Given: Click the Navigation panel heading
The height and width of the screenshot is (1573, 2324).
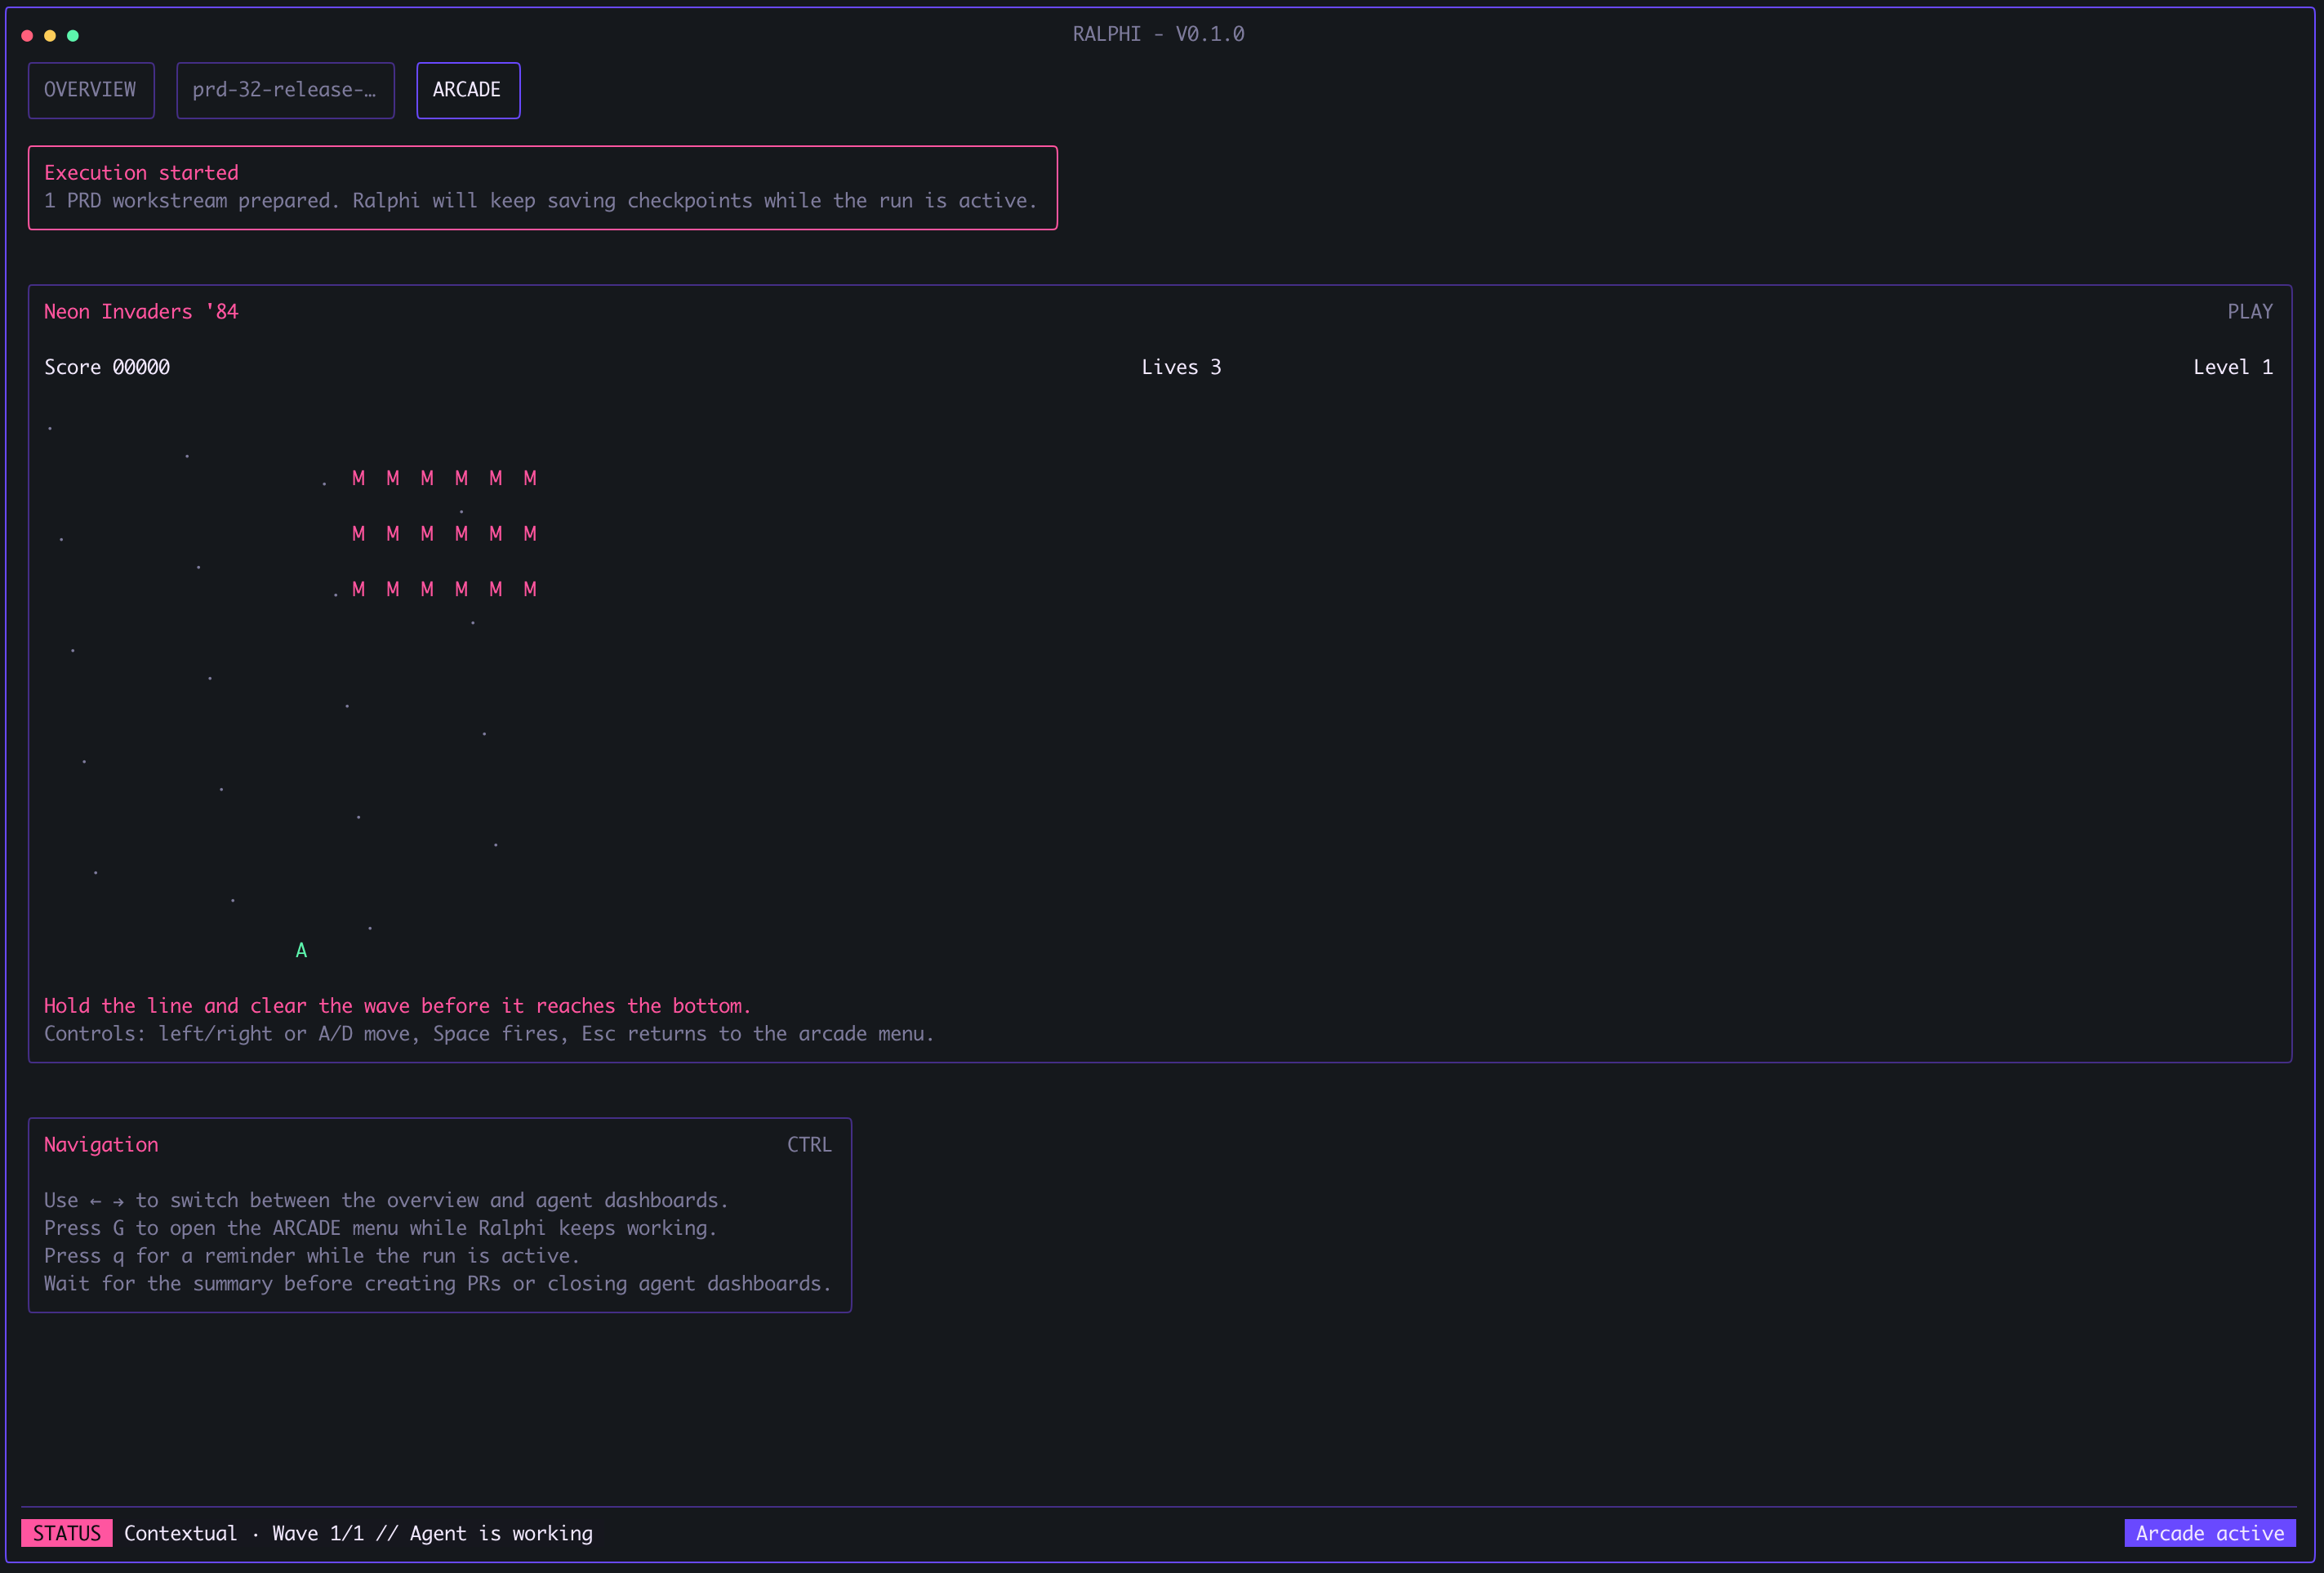Looking at the screenshot, I should (x=101, y=1145).
